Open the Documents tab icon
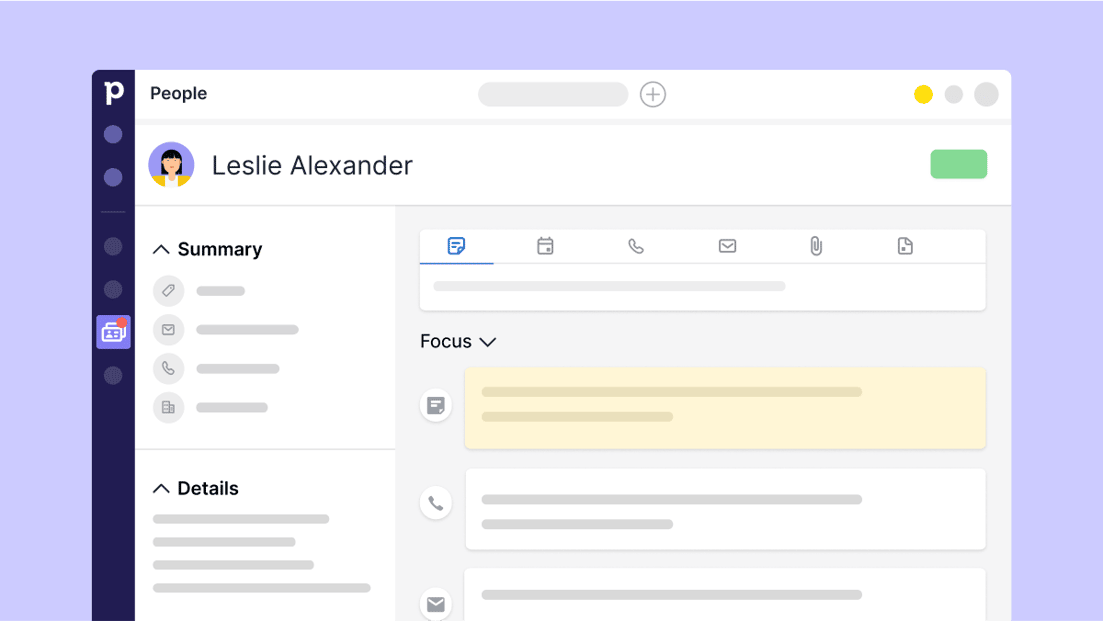The image size is (1103, 621). [x=905, y=246]
